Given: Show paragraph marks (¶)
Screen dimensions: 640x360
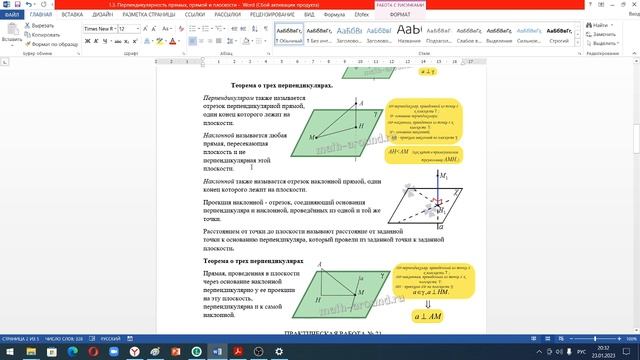Looking at the screenshot, I should [266, 29].
